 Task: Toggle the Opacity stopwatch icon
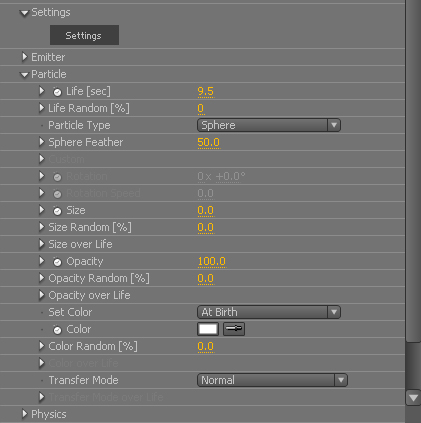[x=57, y=262]
